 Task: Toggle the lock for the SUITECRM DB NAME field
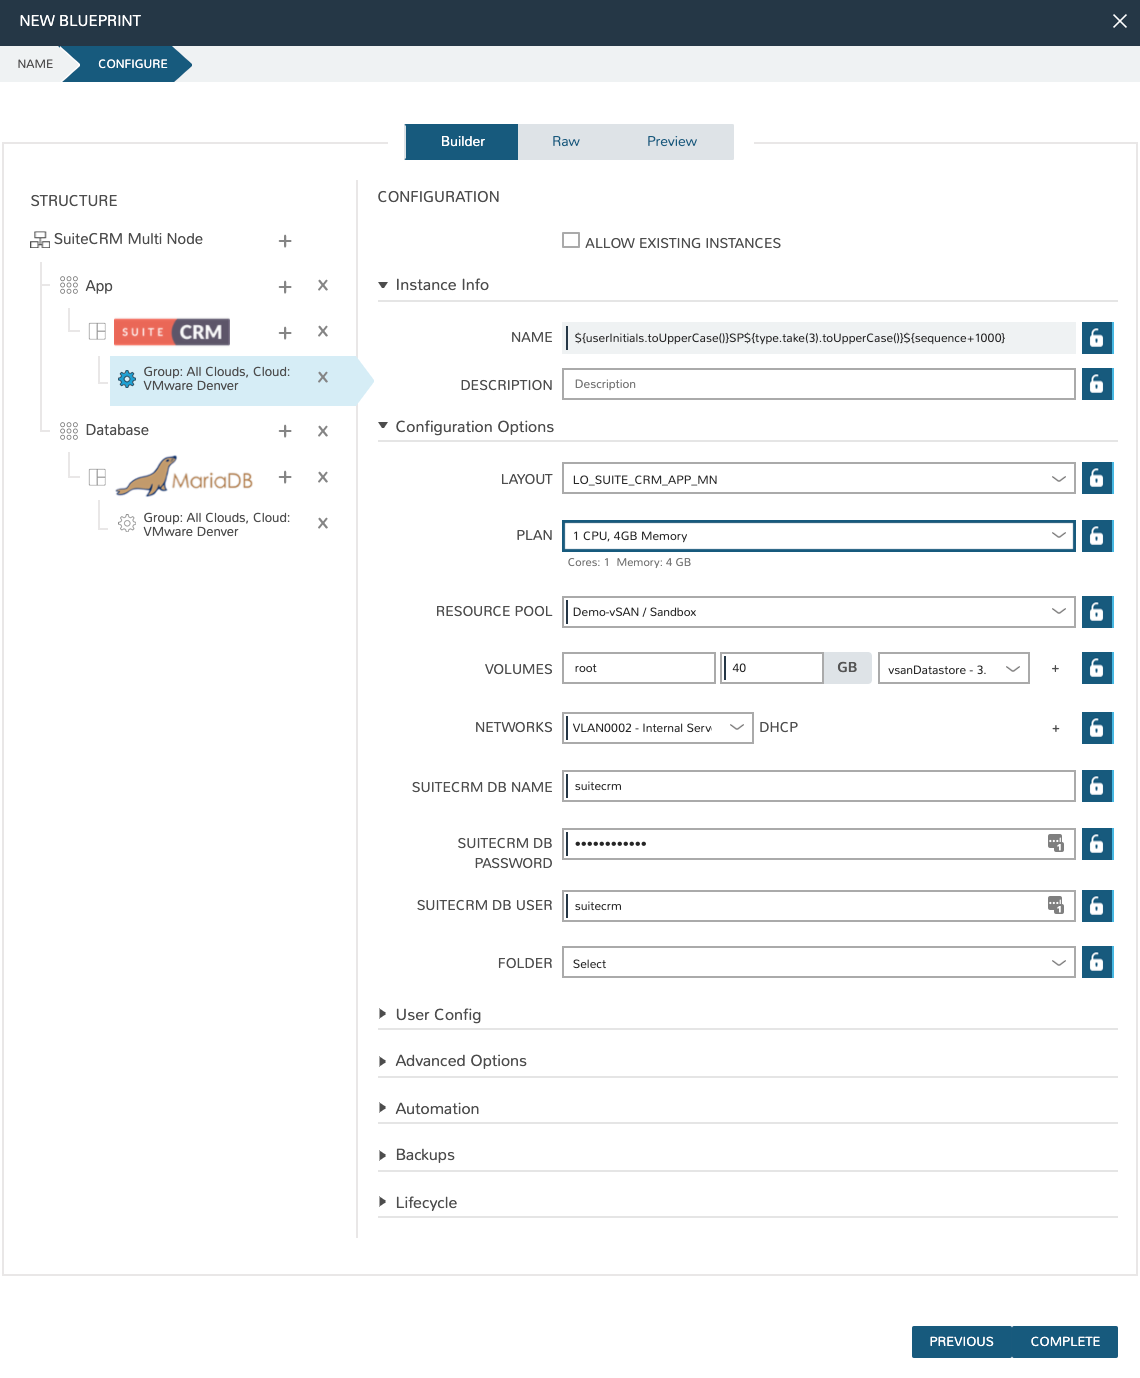click(1096, 786)
